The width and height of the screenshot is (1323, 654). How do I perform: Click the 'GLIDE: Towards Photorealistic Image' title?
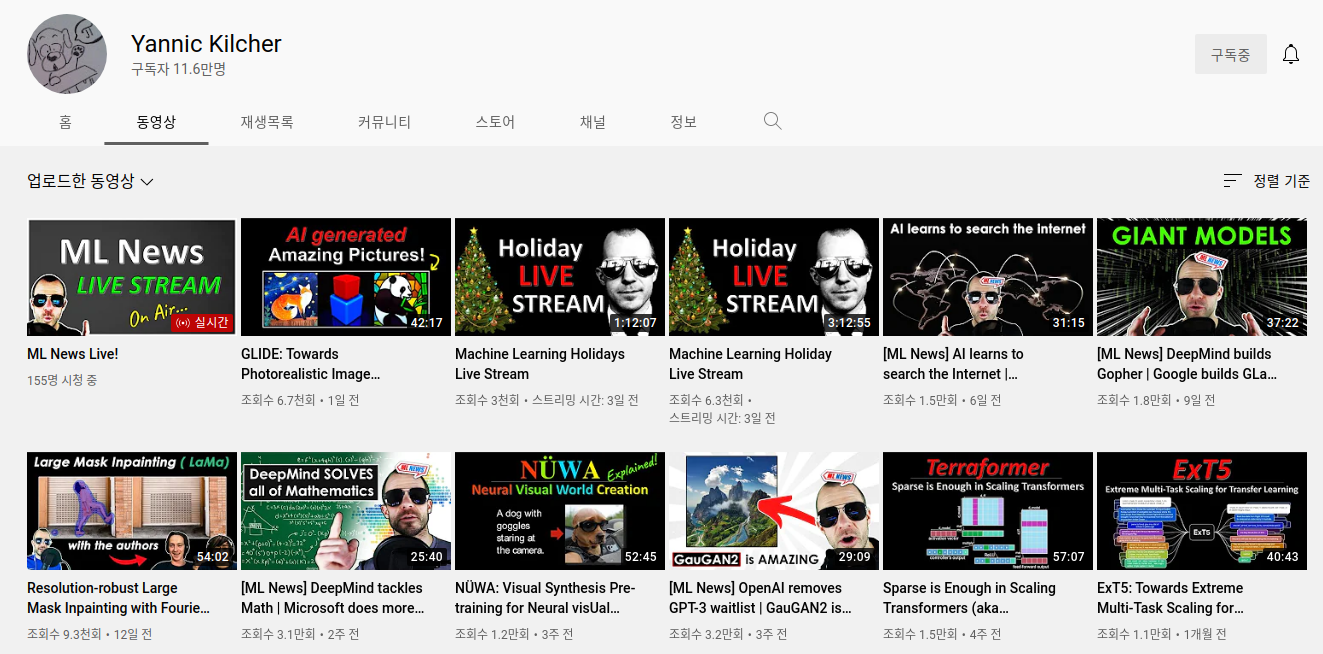click(311, 364)
